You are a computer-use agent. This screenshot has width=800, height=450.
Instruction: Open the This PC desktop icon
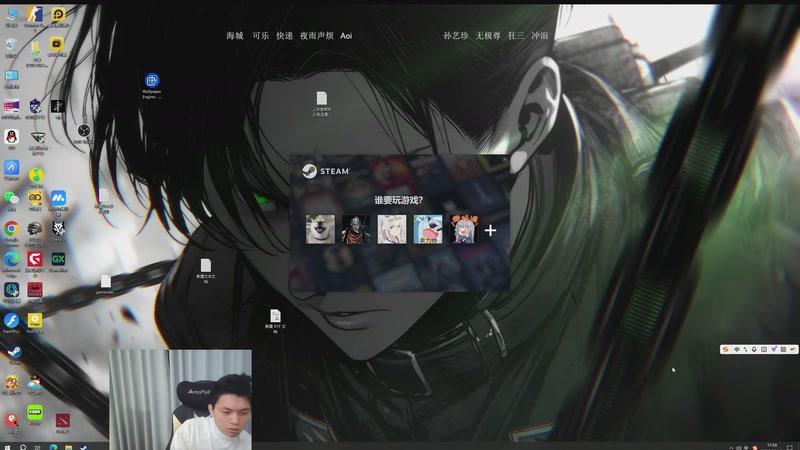coord(11,17)
